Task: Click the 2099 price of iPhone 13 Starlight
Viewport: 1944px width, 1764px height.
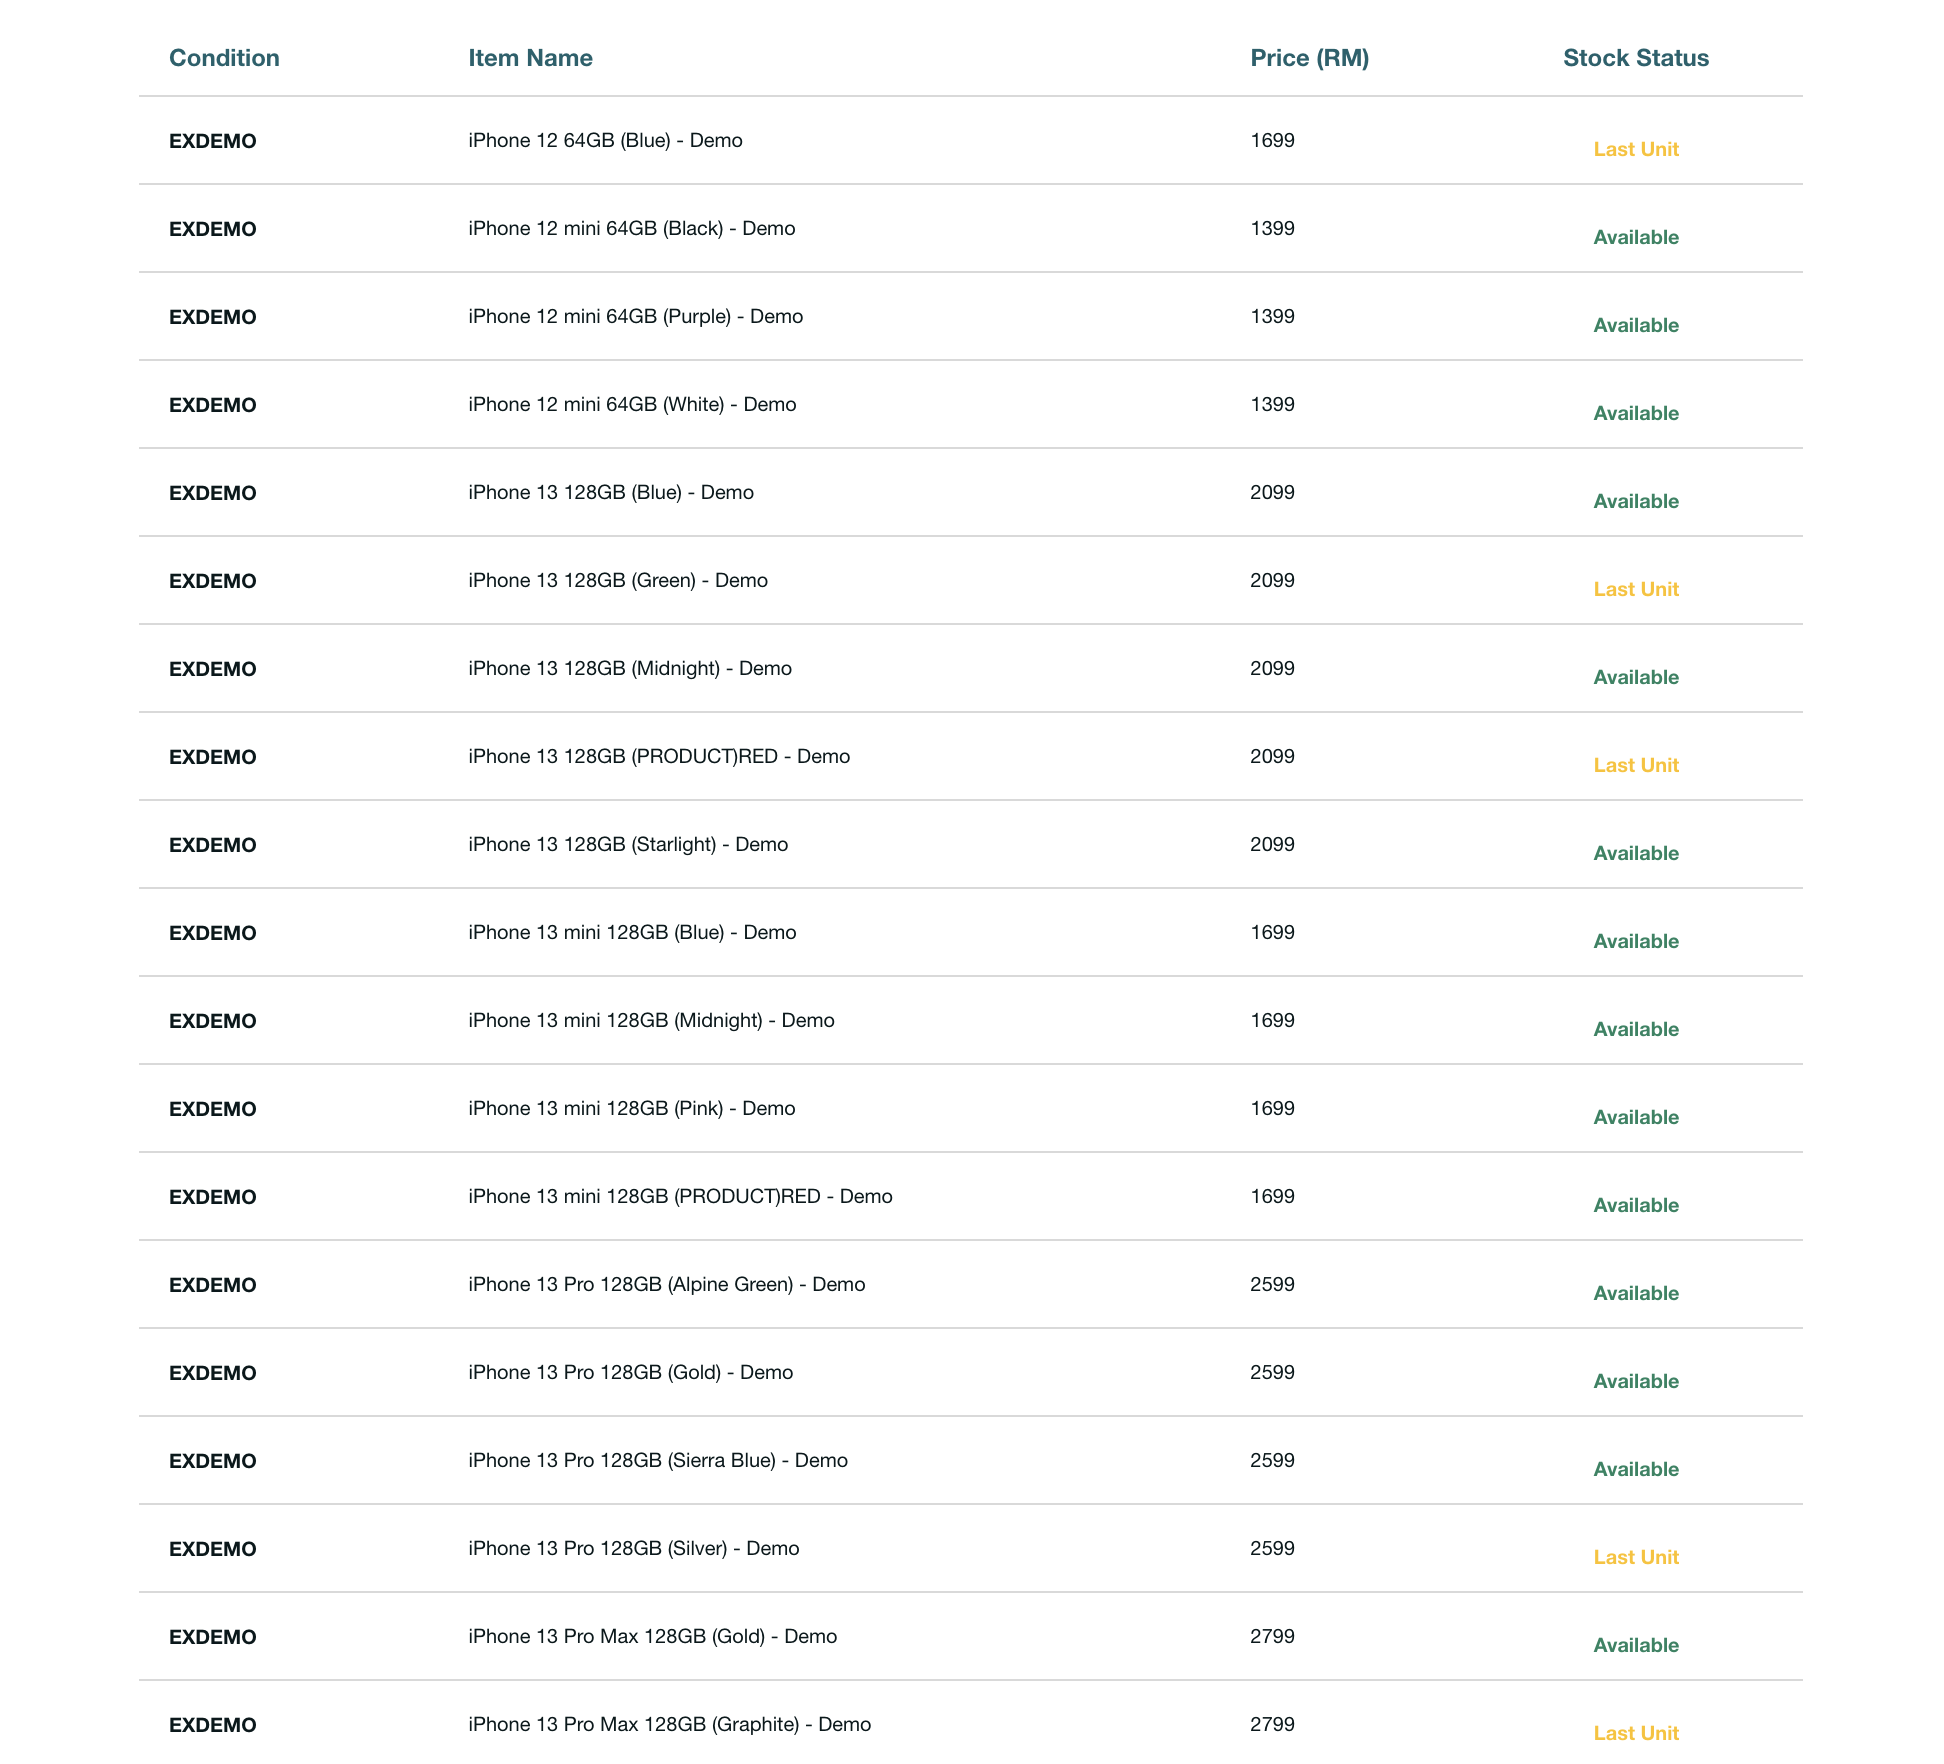Action: pyautogui.click(x=1272, y=845)
